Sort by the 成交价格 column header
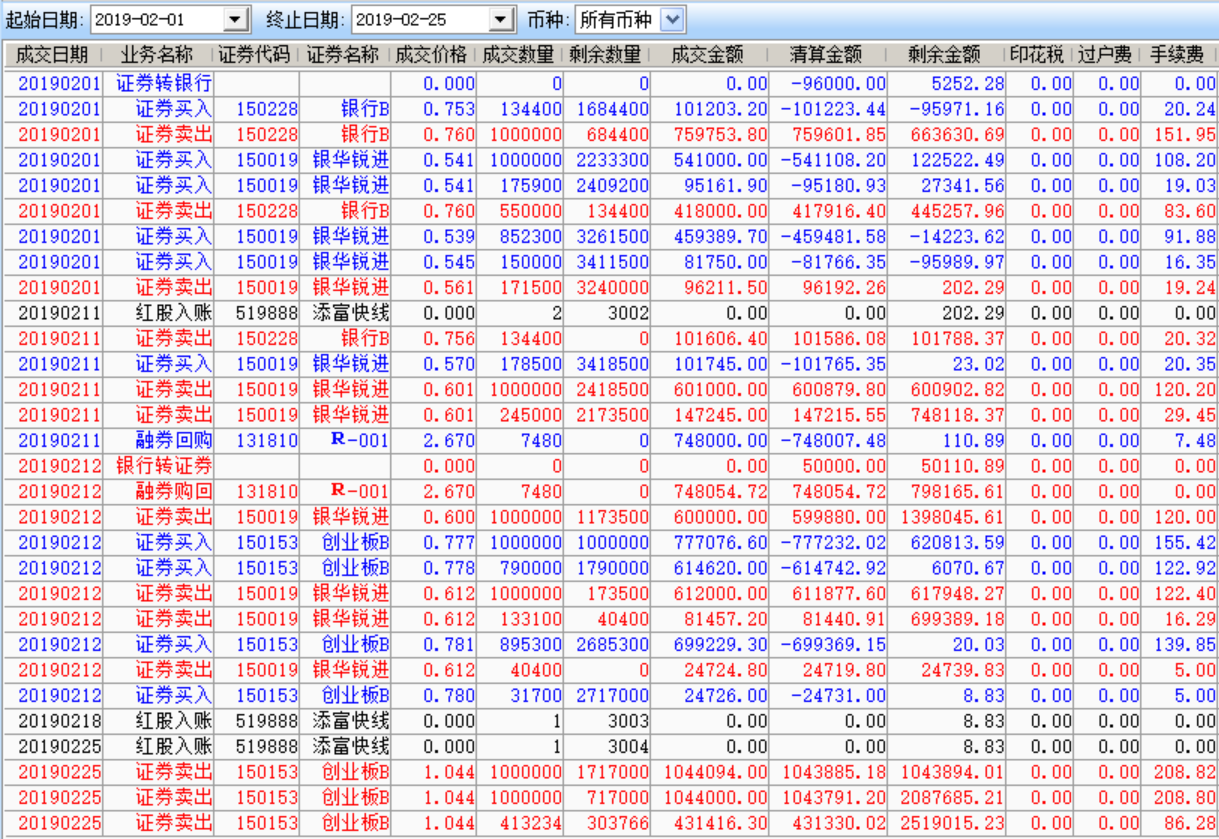Screen dimensions: 1219x839 point(433,55)
